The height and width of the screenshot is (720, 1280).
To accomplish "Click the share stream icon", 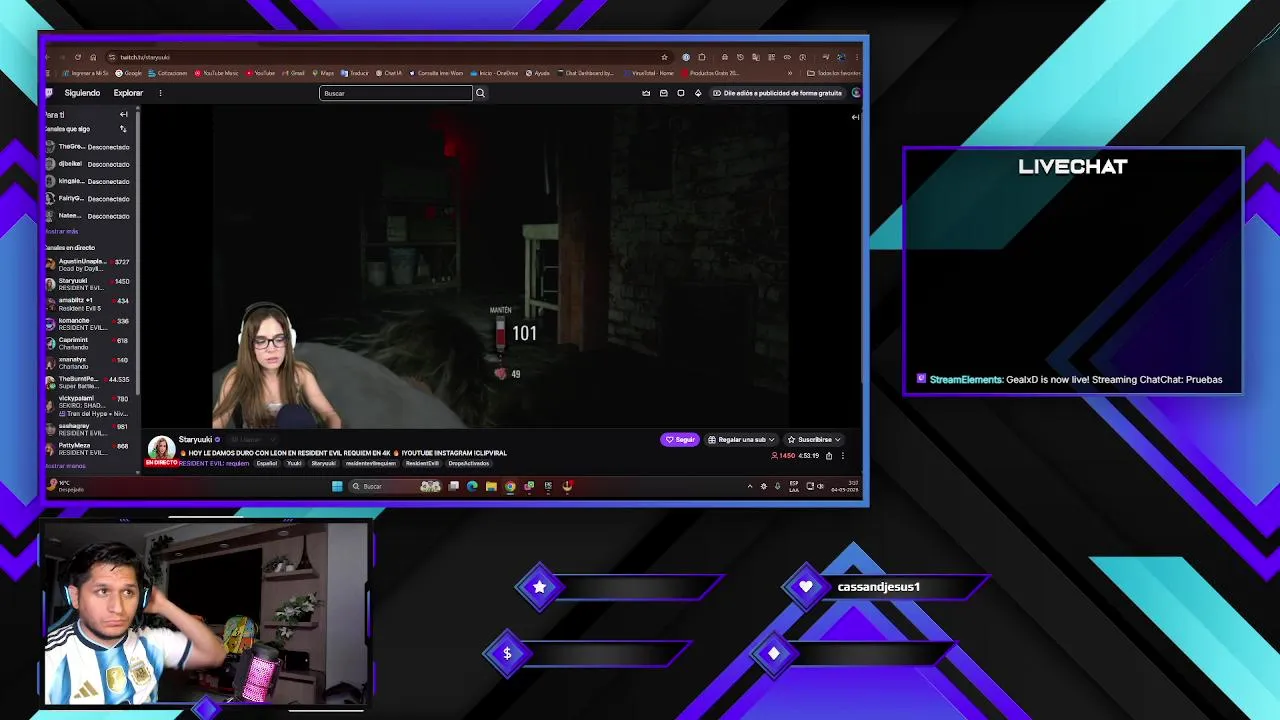I will pos(828,456).
